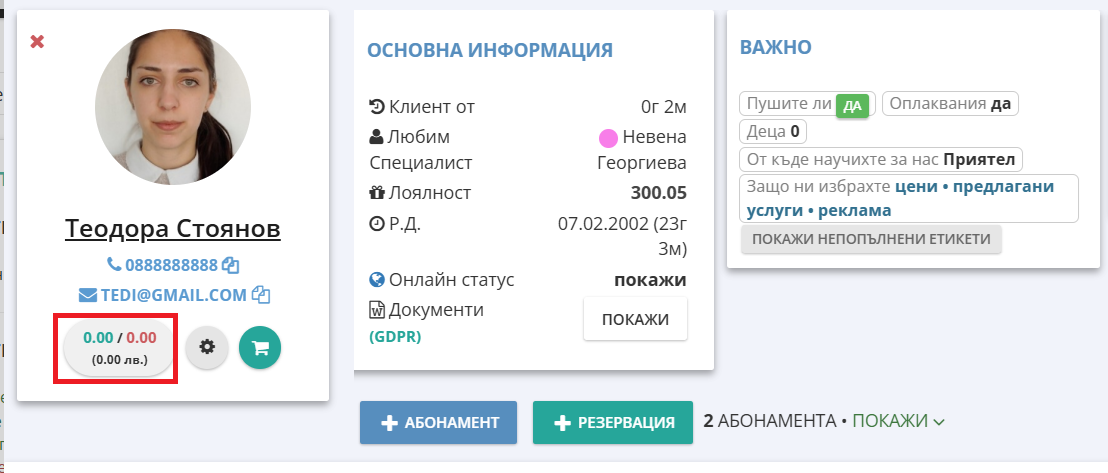Open the green shopping cart button
The image size is (1108, 473).
(x=260, y=348)
